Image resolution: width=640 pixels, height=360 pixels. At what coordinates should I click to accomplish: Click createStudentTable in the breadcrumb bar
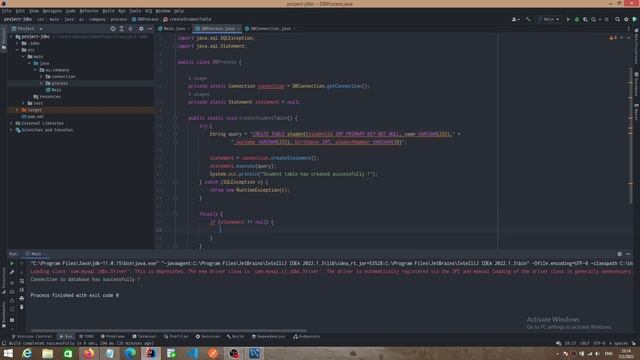point(187,19)
